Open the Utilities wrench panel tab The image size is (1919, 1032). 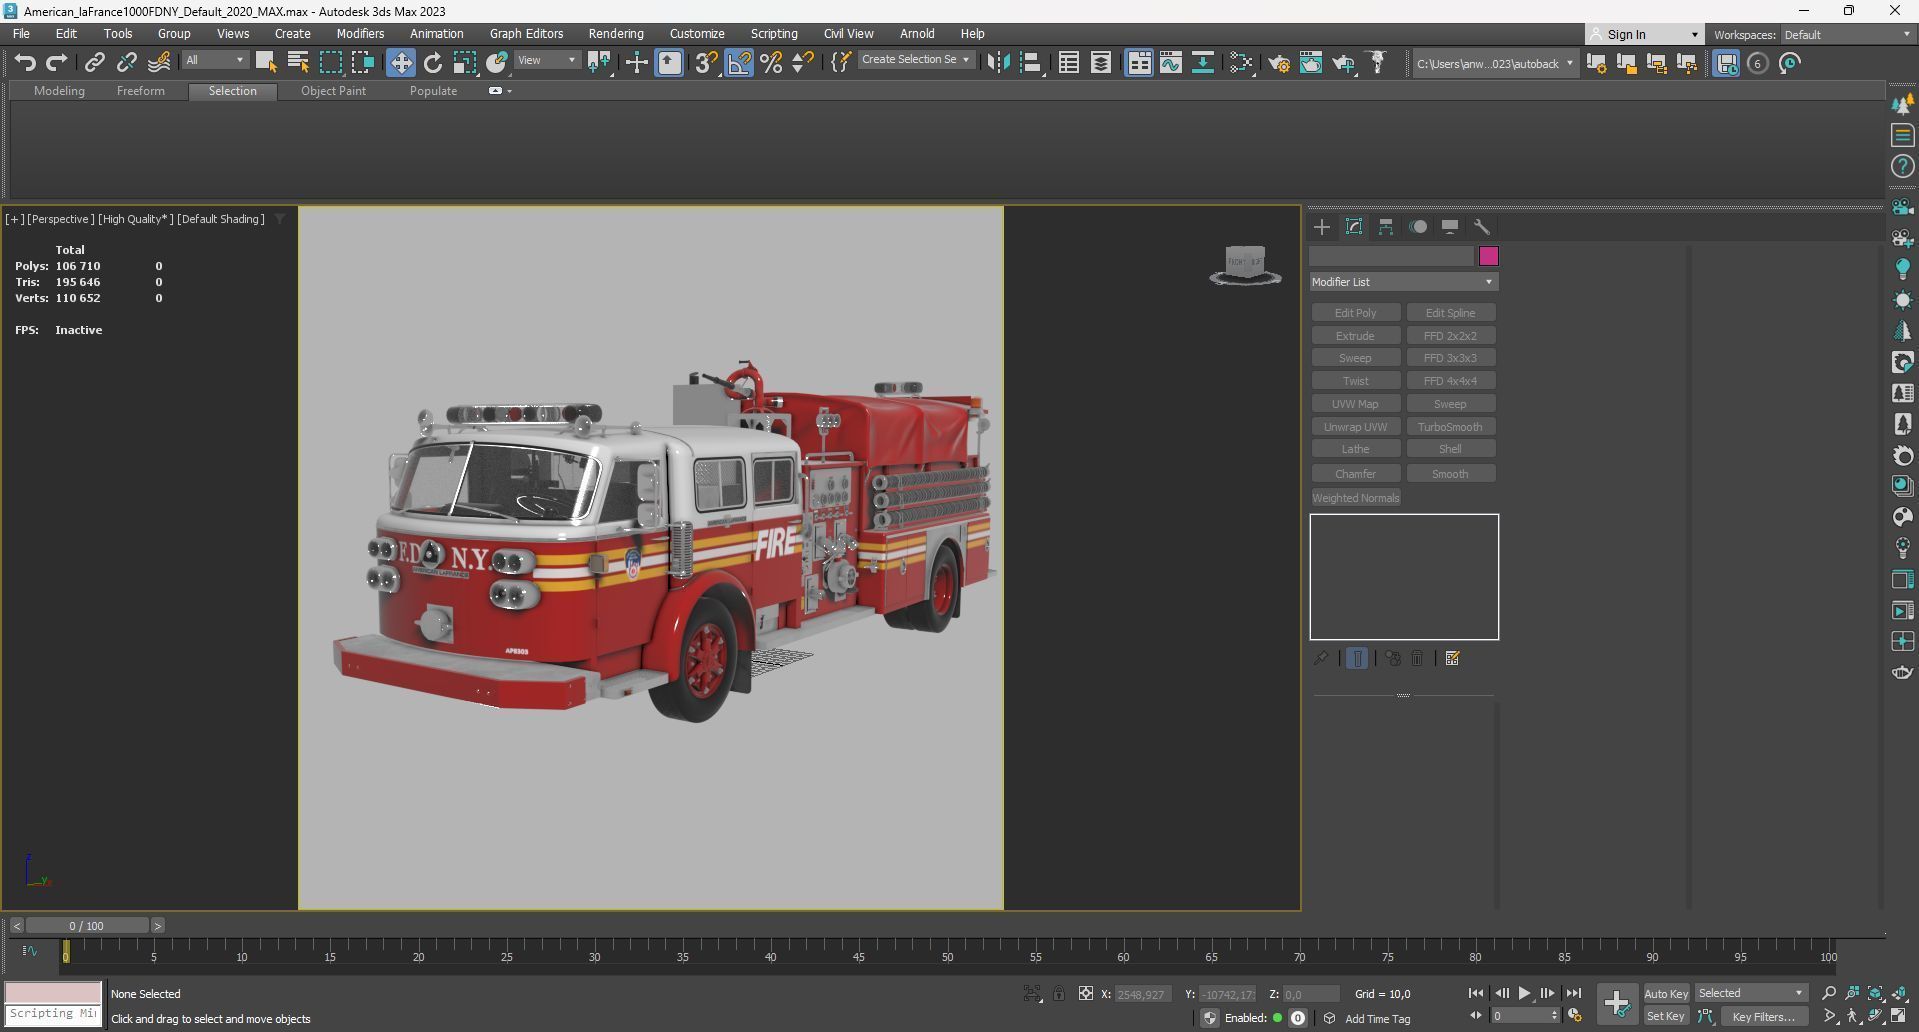click(x=1482, y=227)
